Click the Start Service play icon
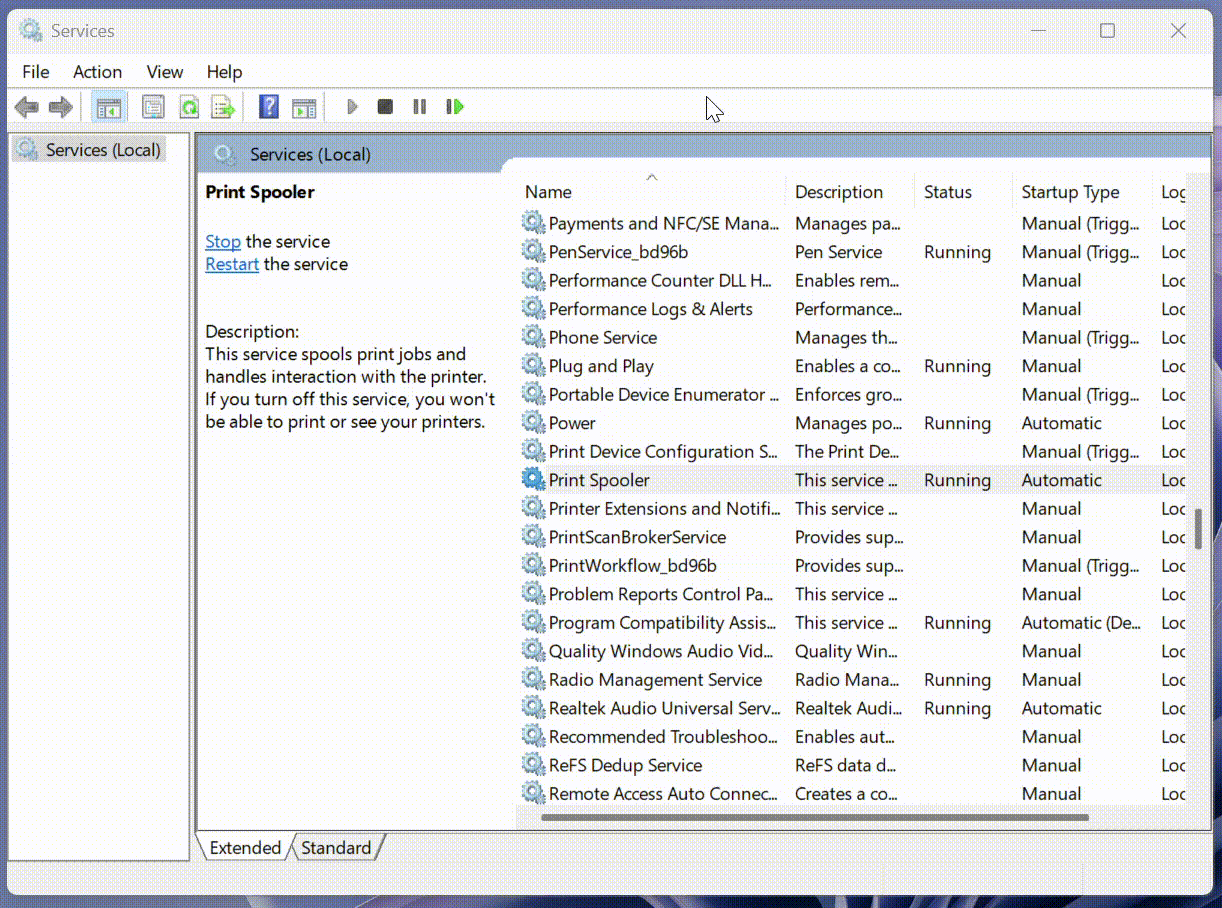The image size is (1222, 908). coord(352,106)
